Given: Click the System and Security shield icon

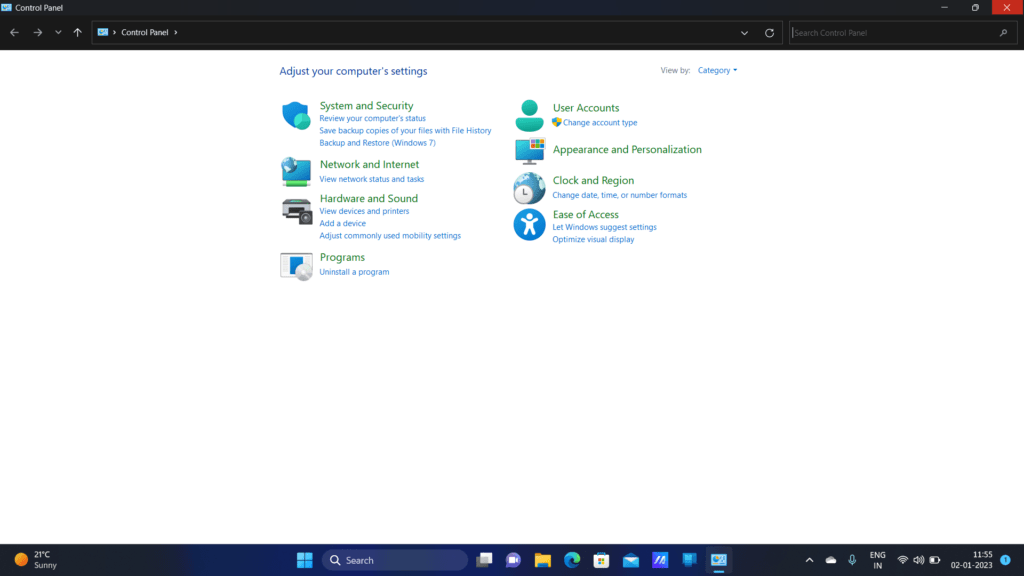Looking at the screenshot, I should [296, 115].
